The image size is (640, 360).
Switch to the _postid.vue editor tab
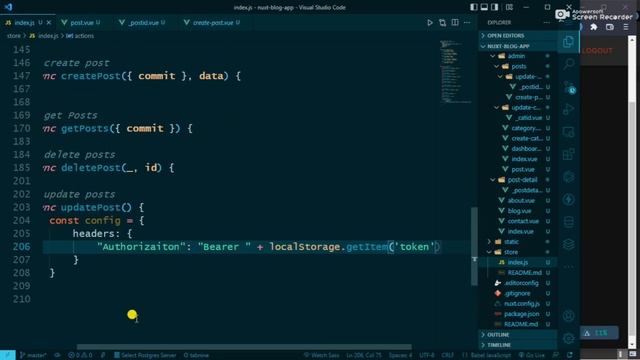coord(143,23)
